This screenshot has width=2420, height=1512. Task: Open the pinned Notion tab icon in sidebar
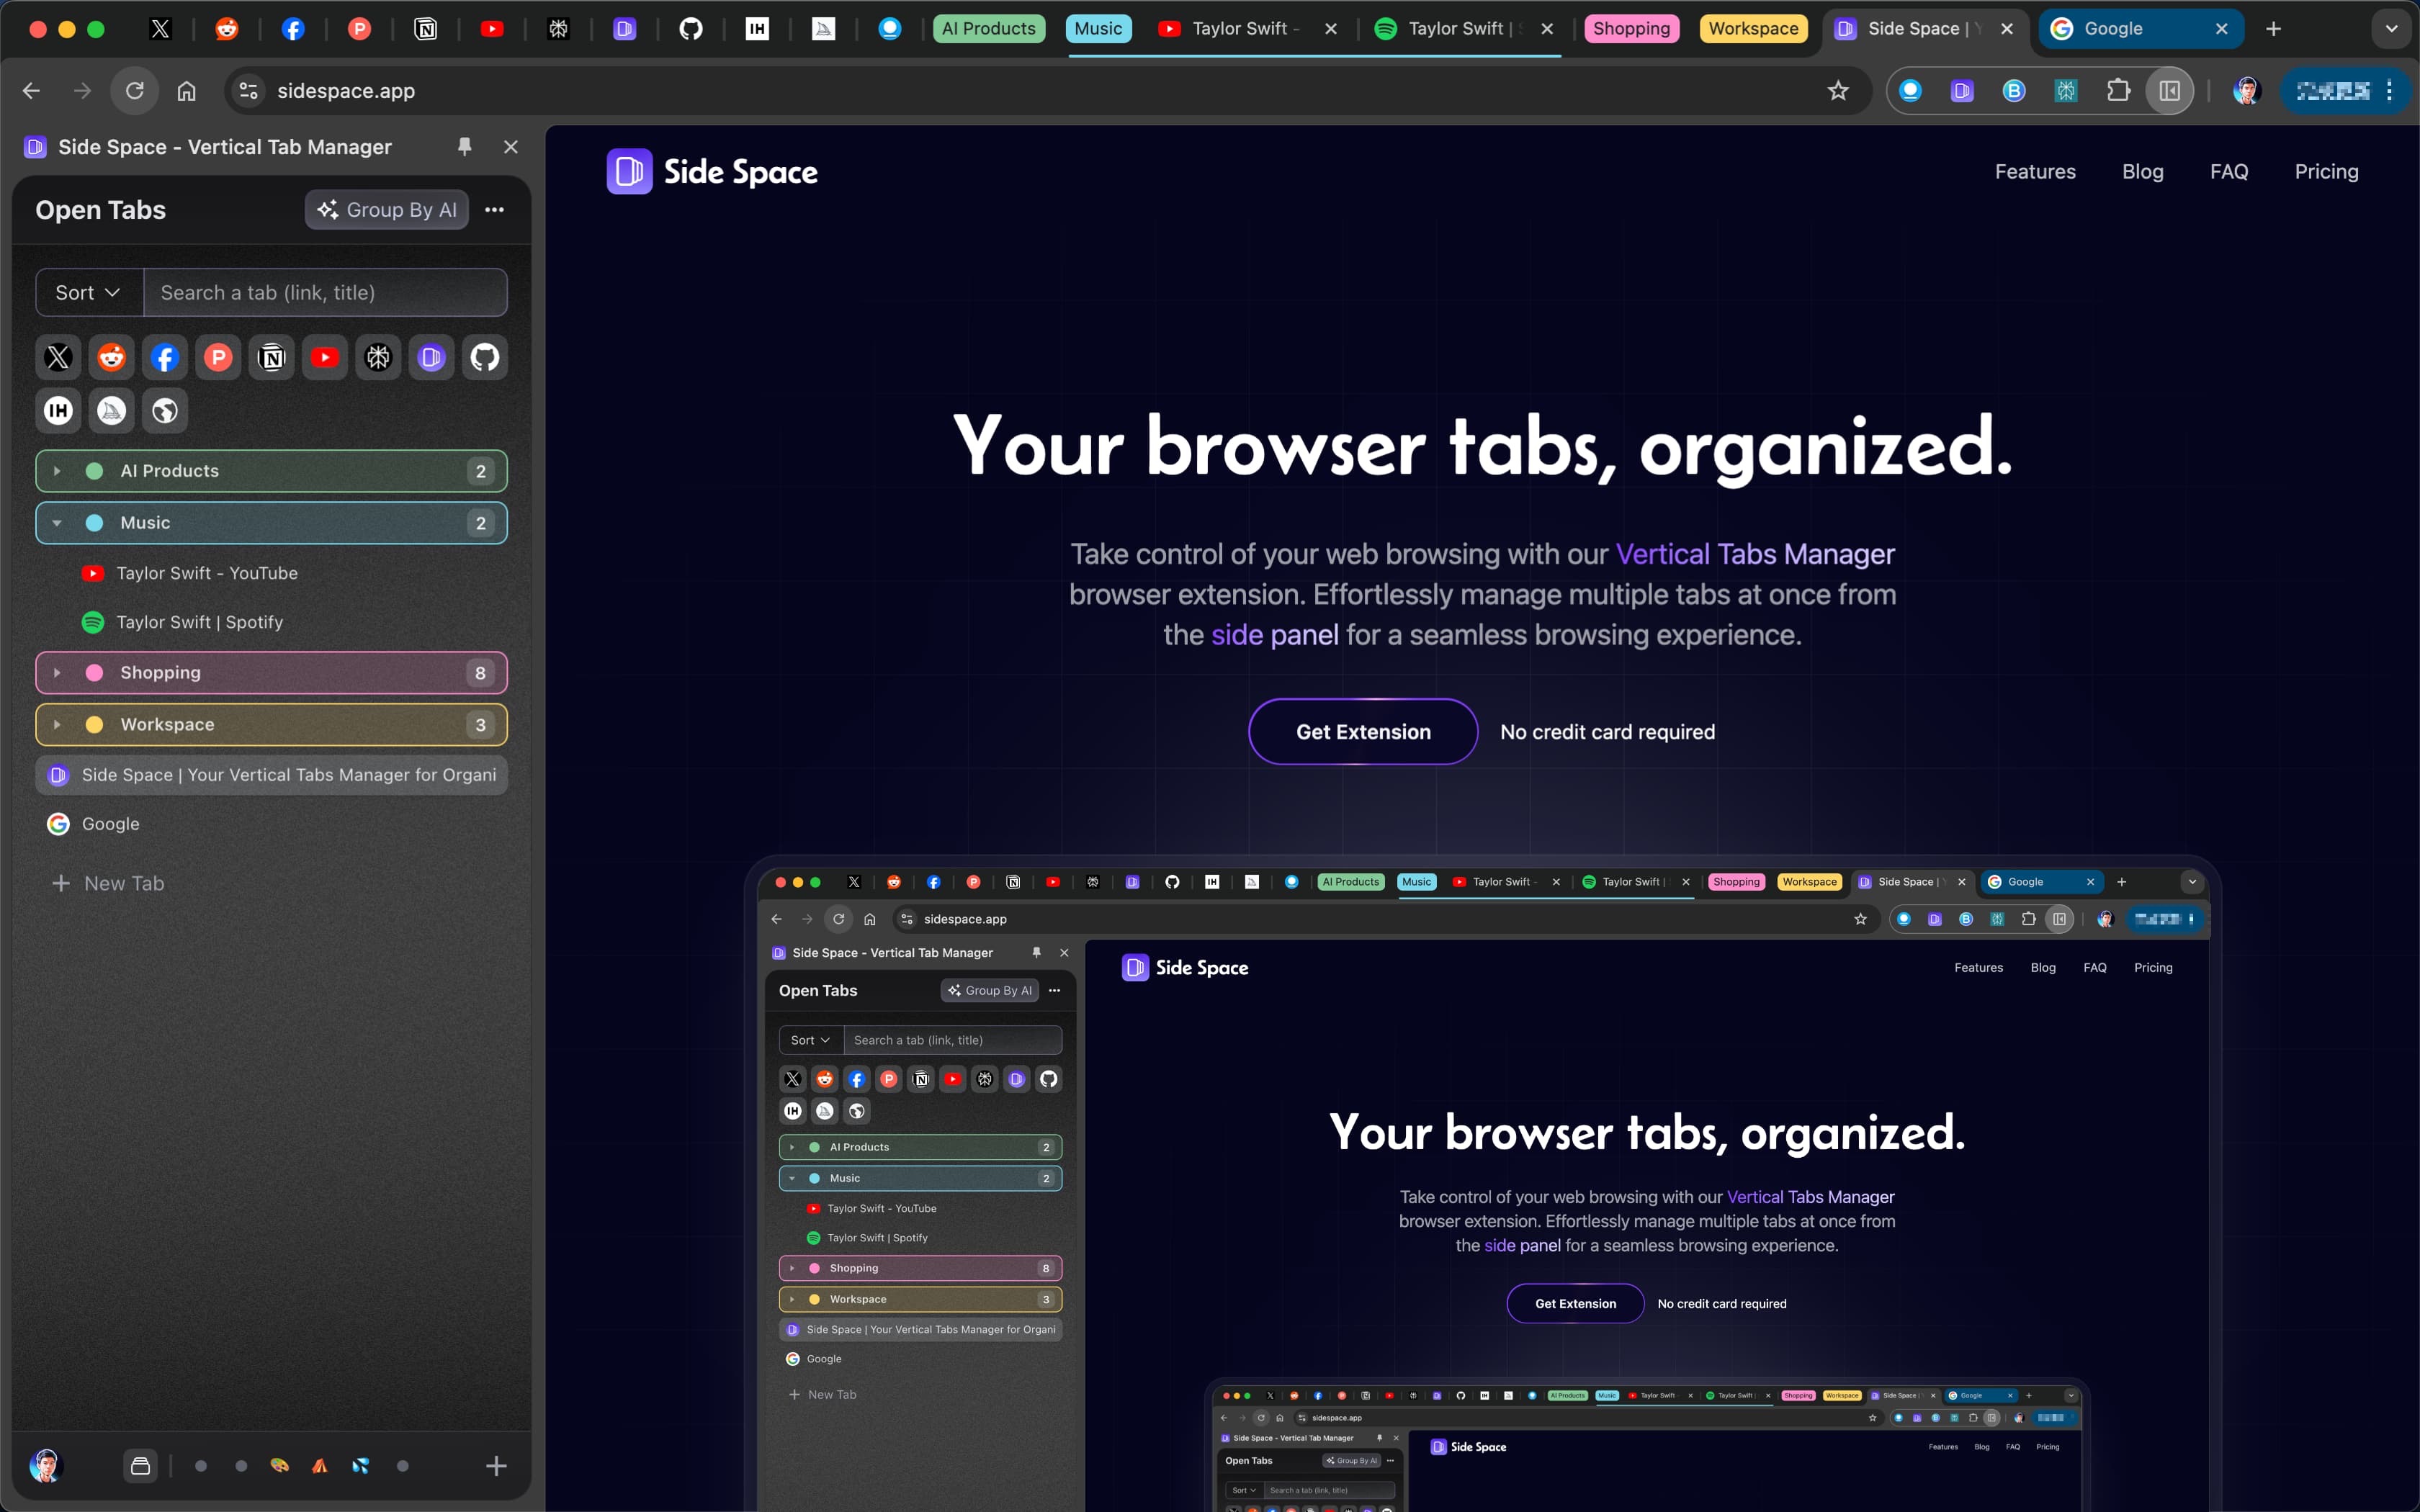271,357
